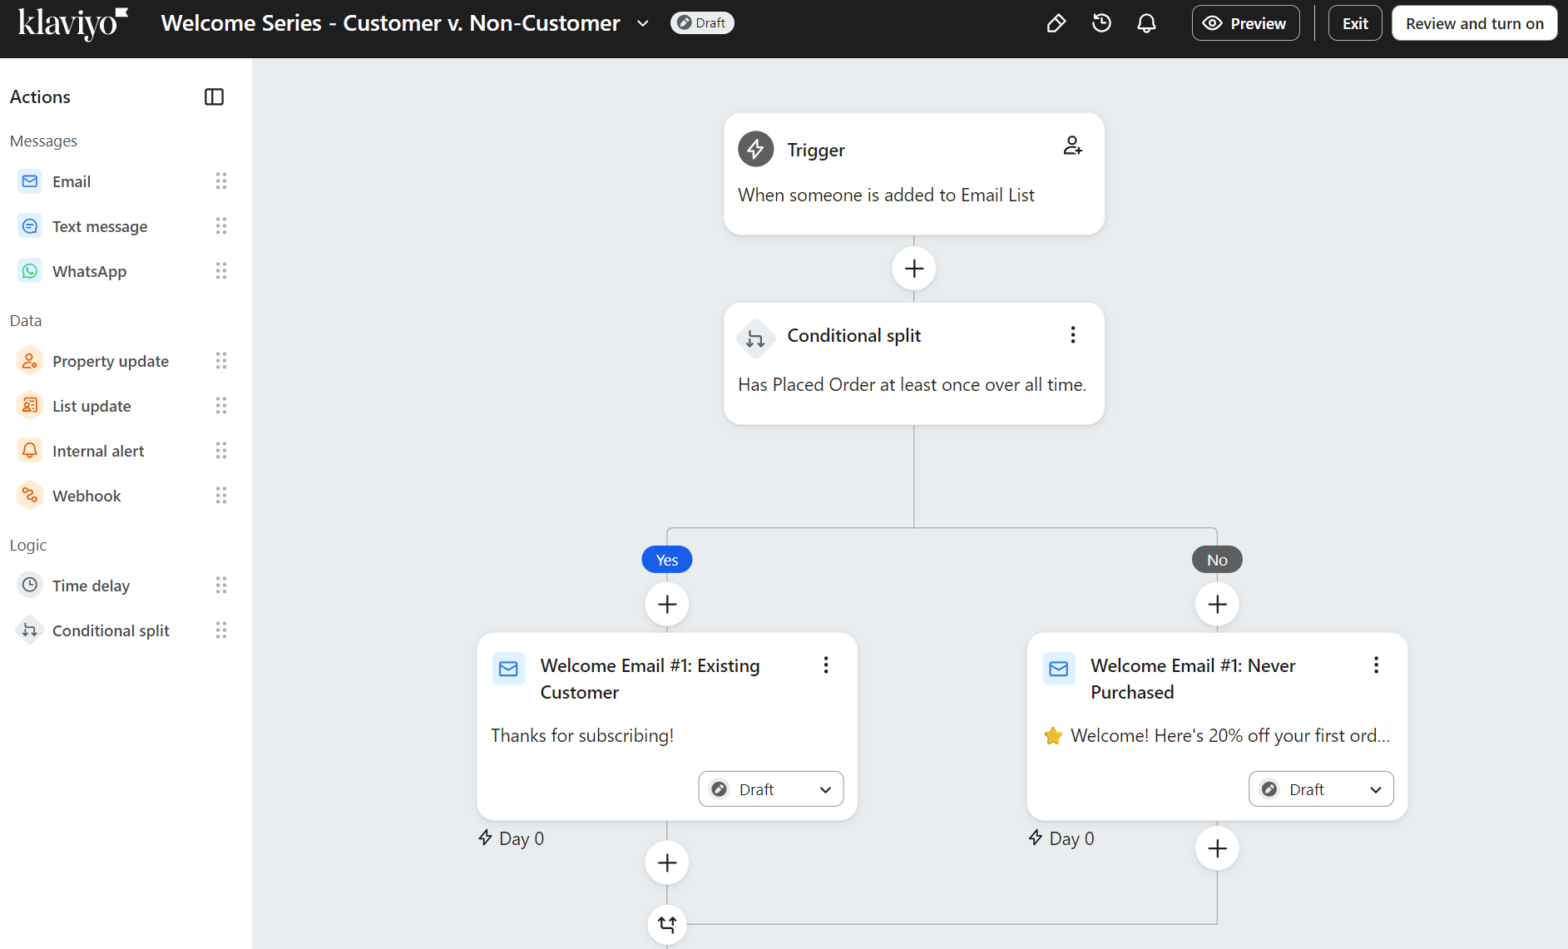Collapse the Actions sidebar panel icon

(x=214, y=97)
